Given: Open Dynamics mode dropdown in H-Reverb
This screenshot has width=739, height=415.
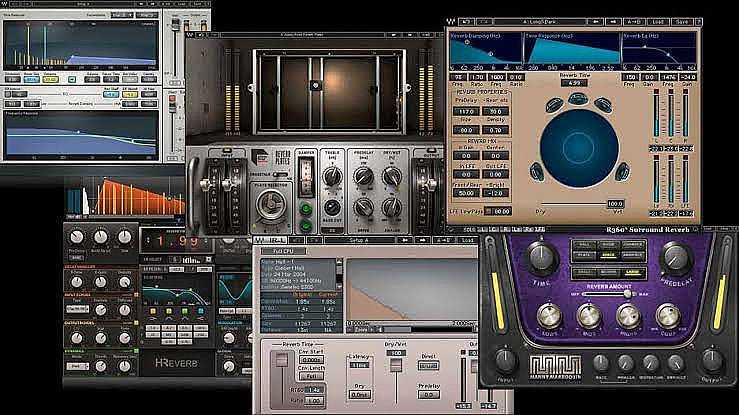Looking at the screenshot, I should tap(78, 366).
